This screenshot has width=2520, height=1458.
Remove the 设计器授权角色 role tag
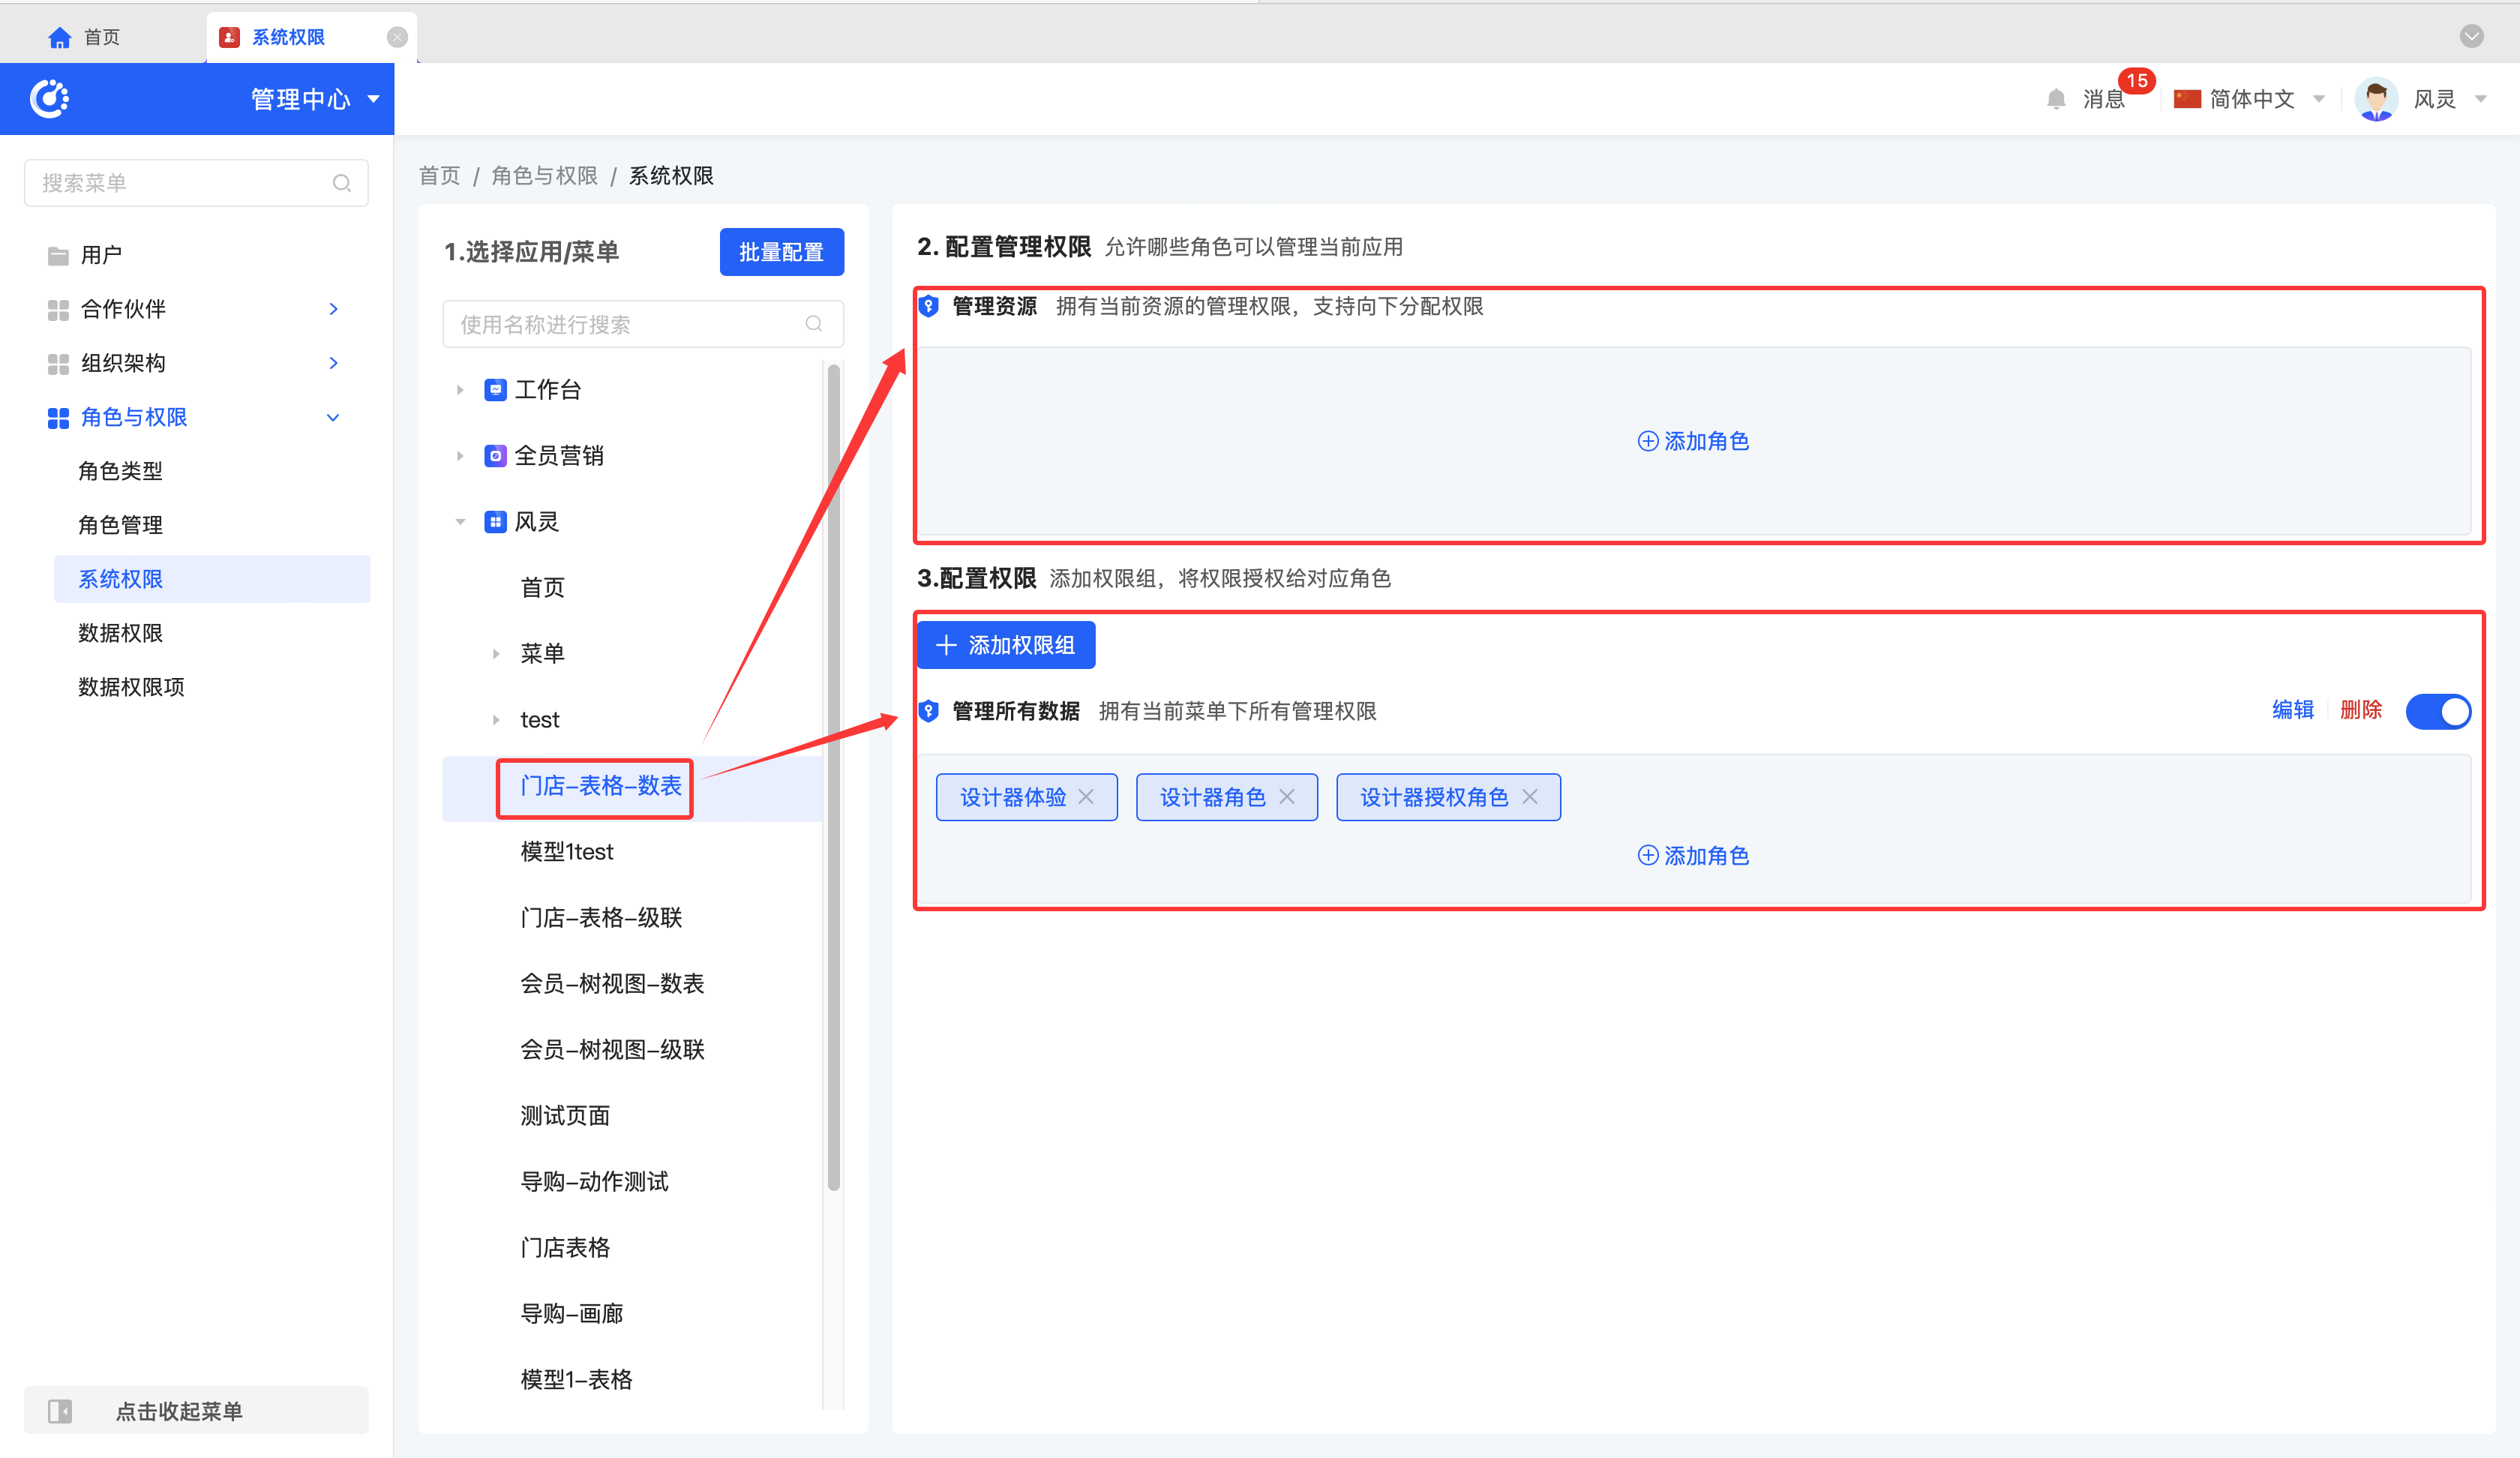1530,797
